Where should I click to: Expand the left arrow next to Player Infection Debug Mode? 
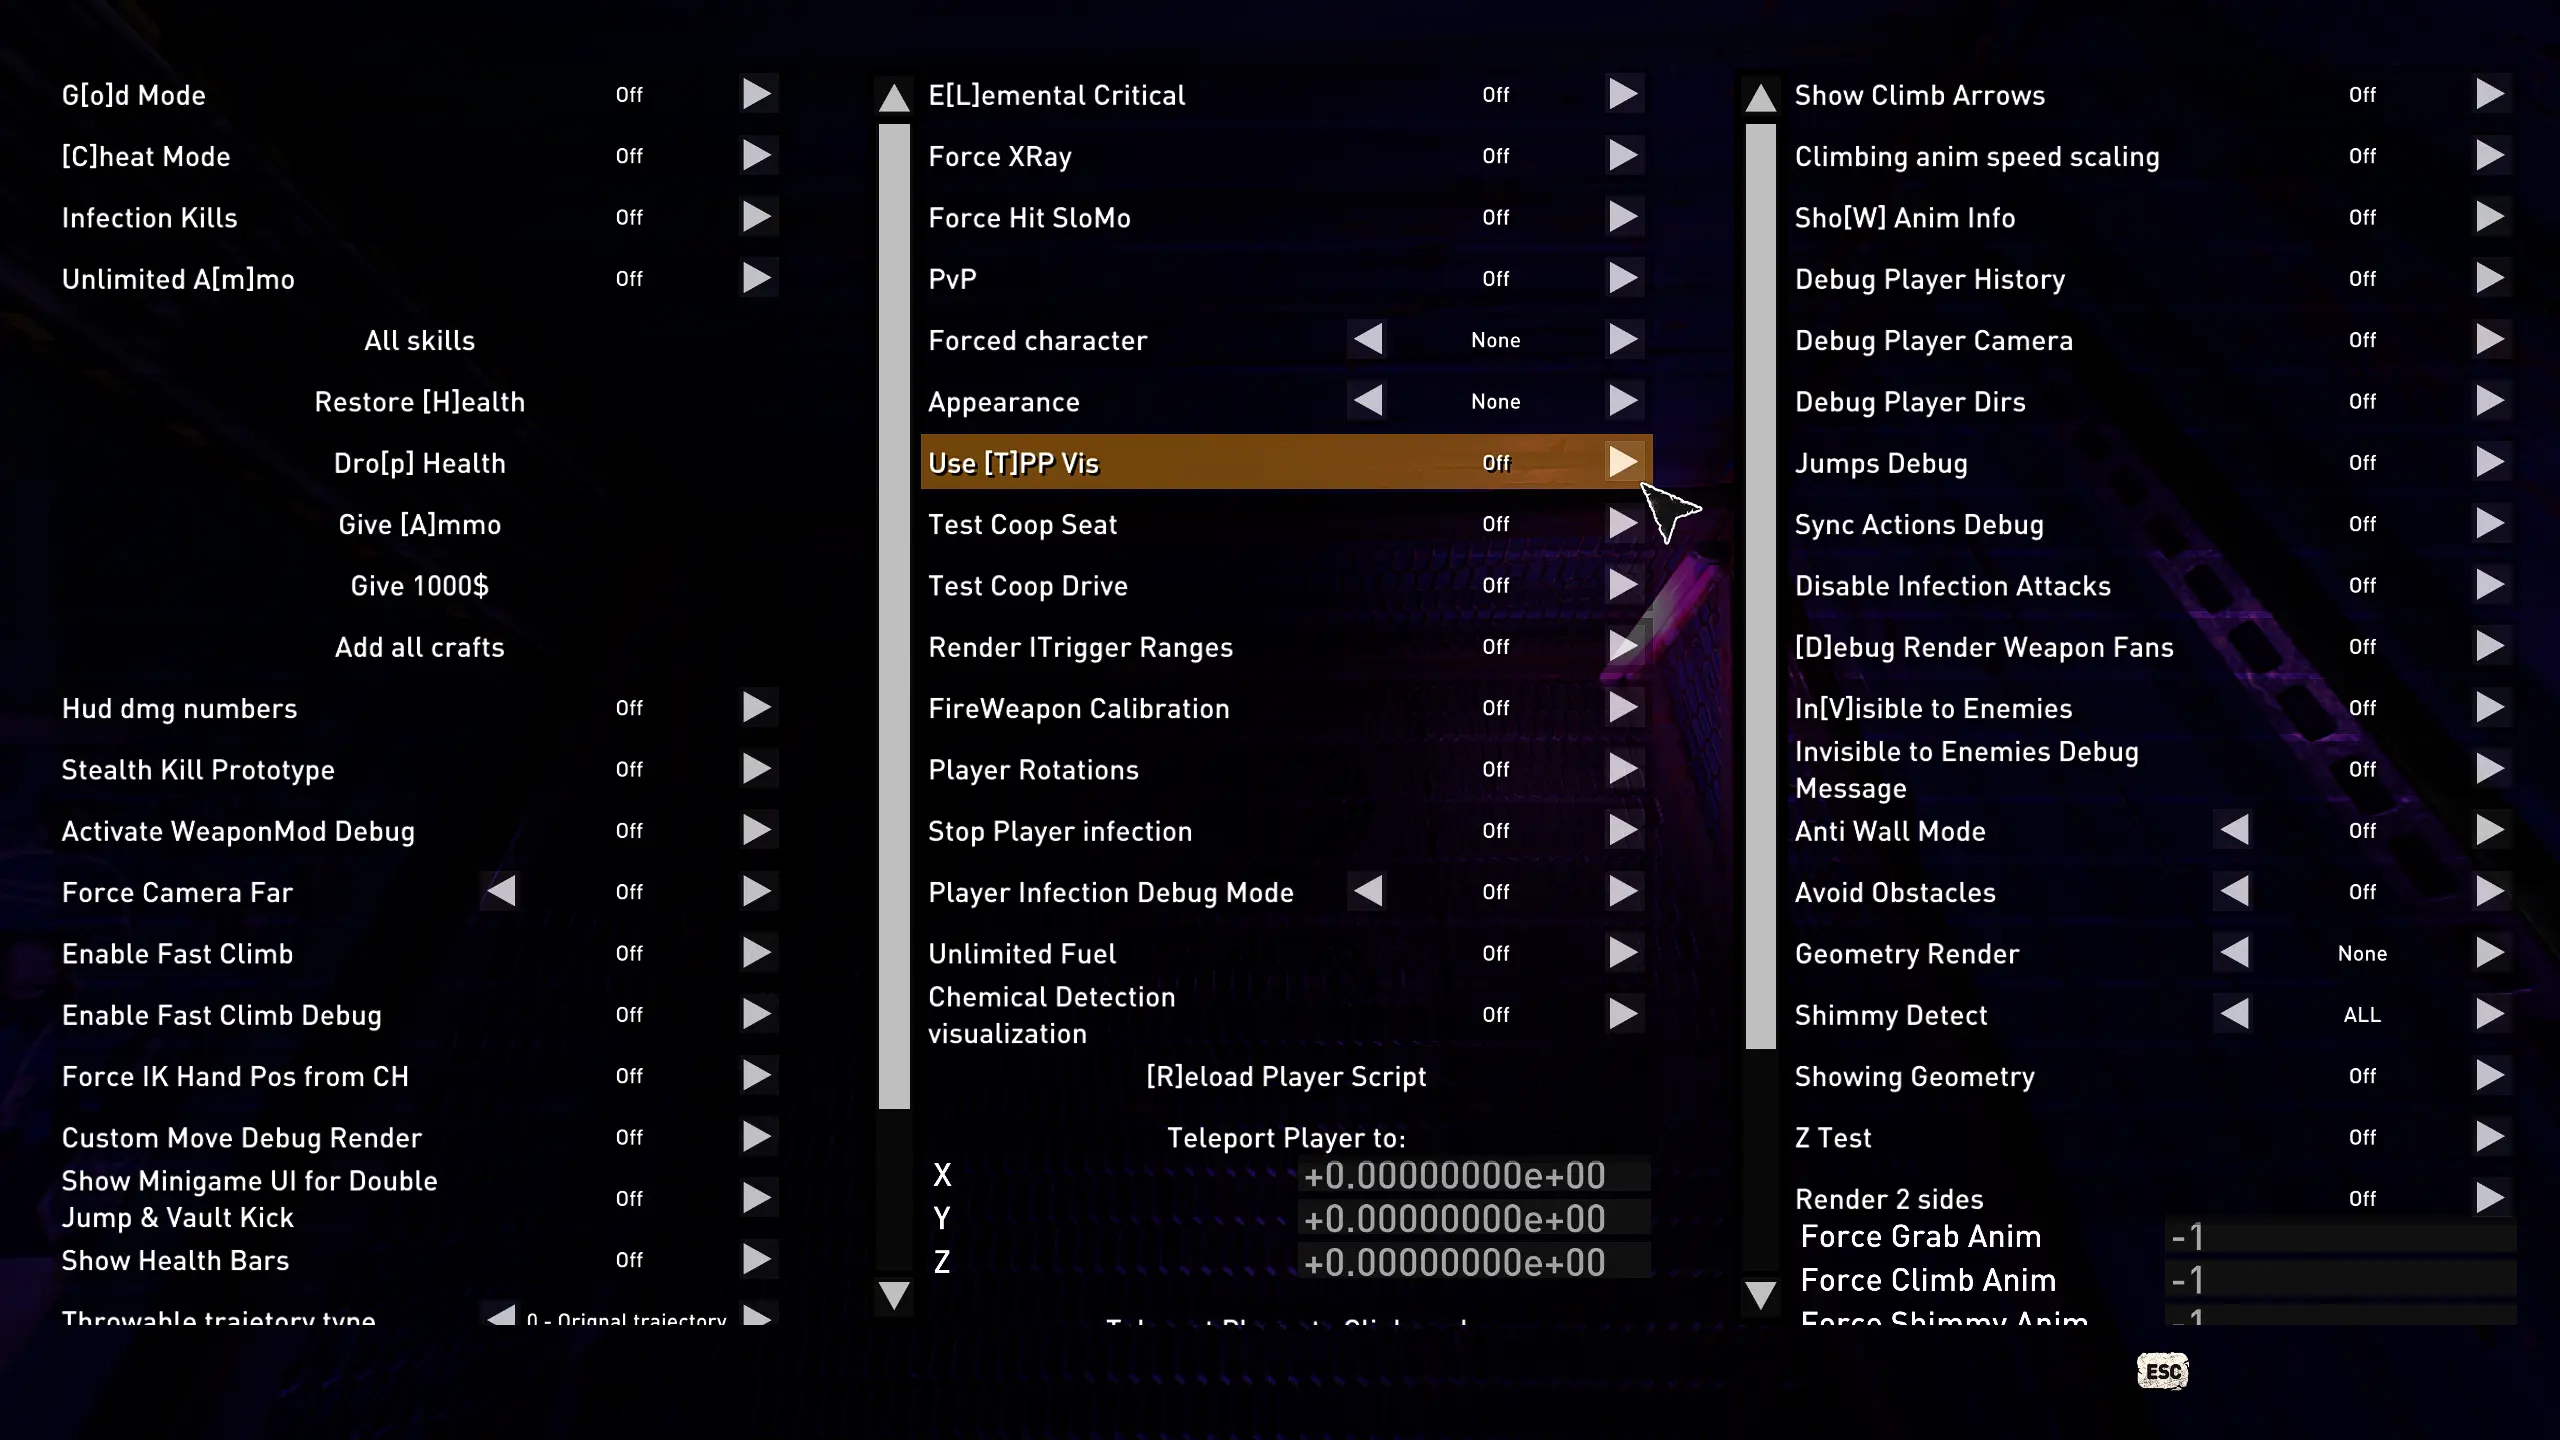coord(1368,891)
